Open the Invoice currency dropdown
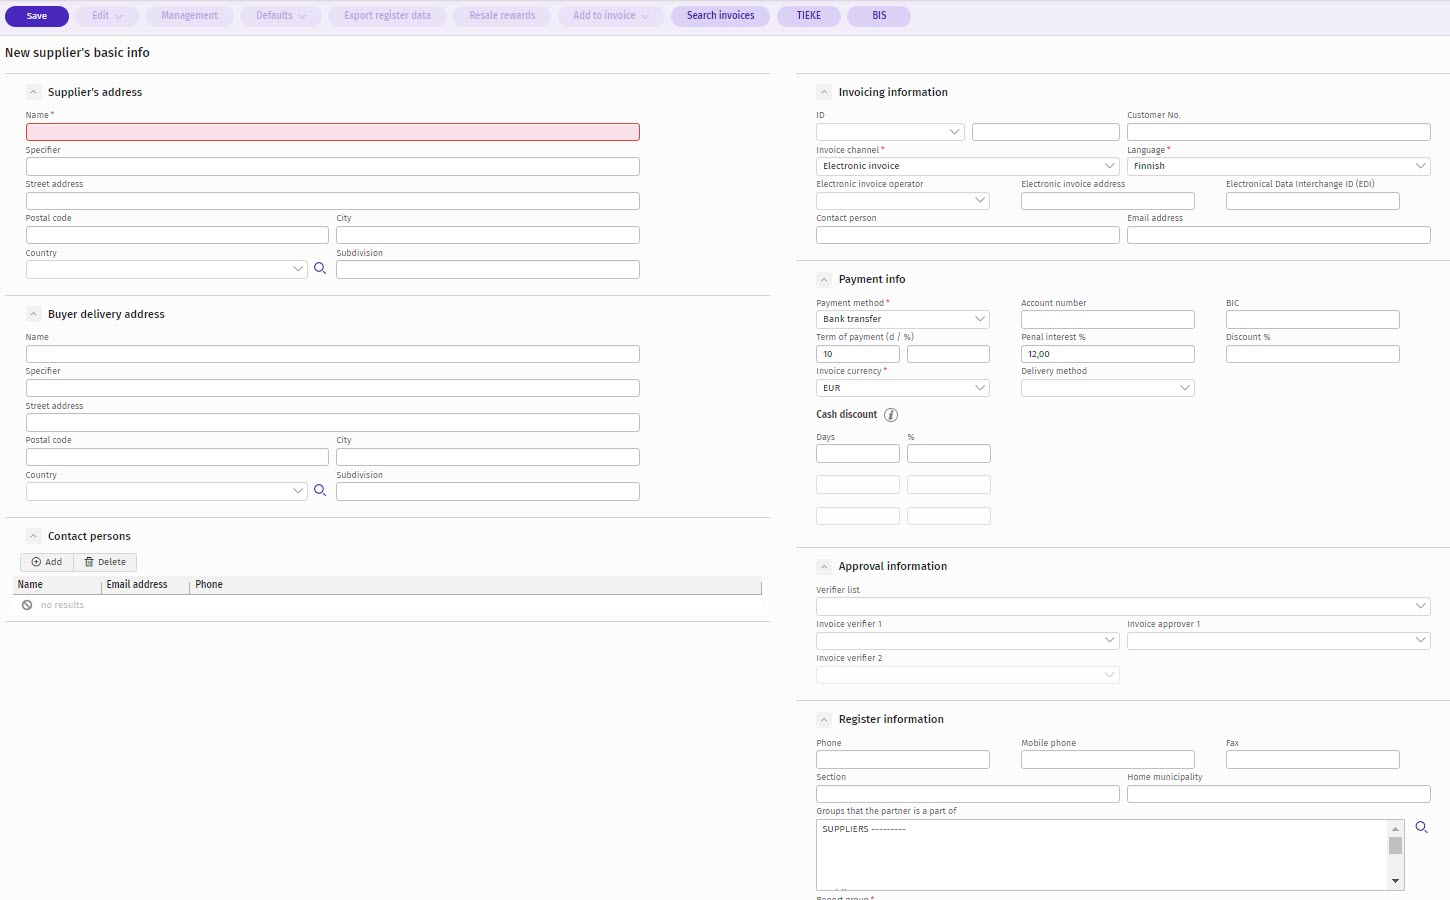 click(902, 388)
